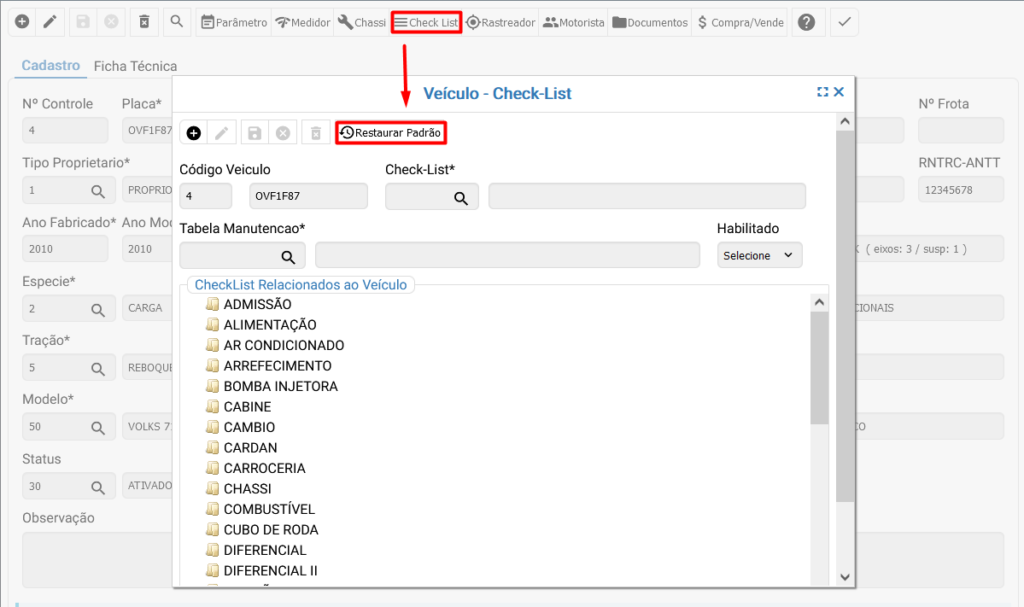Click the magnifier search icon in main toolbar

(x=176, y=22)
